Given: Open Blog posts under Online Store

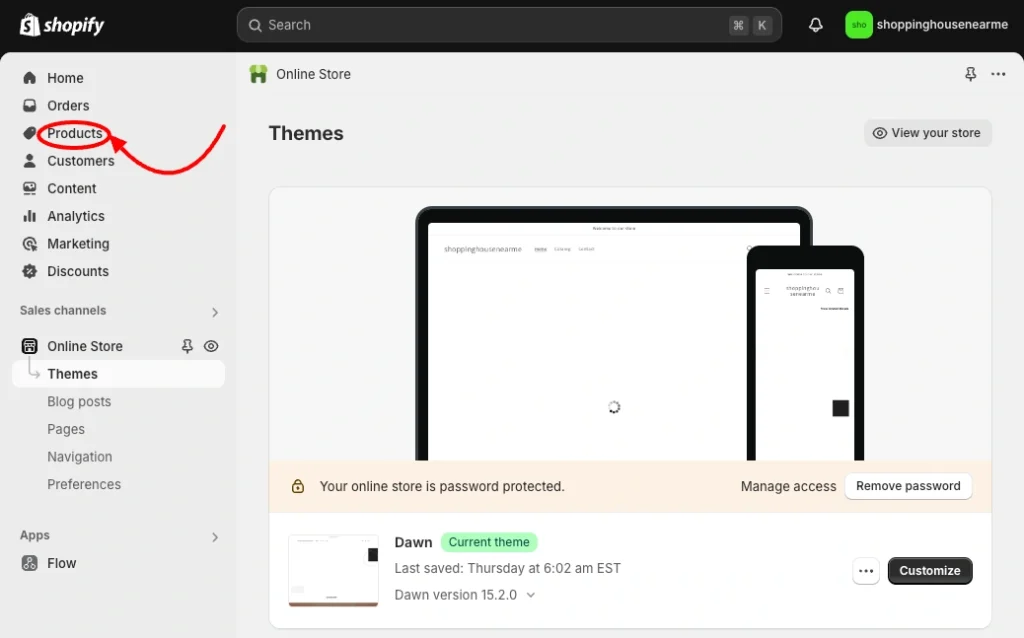Looking at the screenshot, I should coord(79,402).
